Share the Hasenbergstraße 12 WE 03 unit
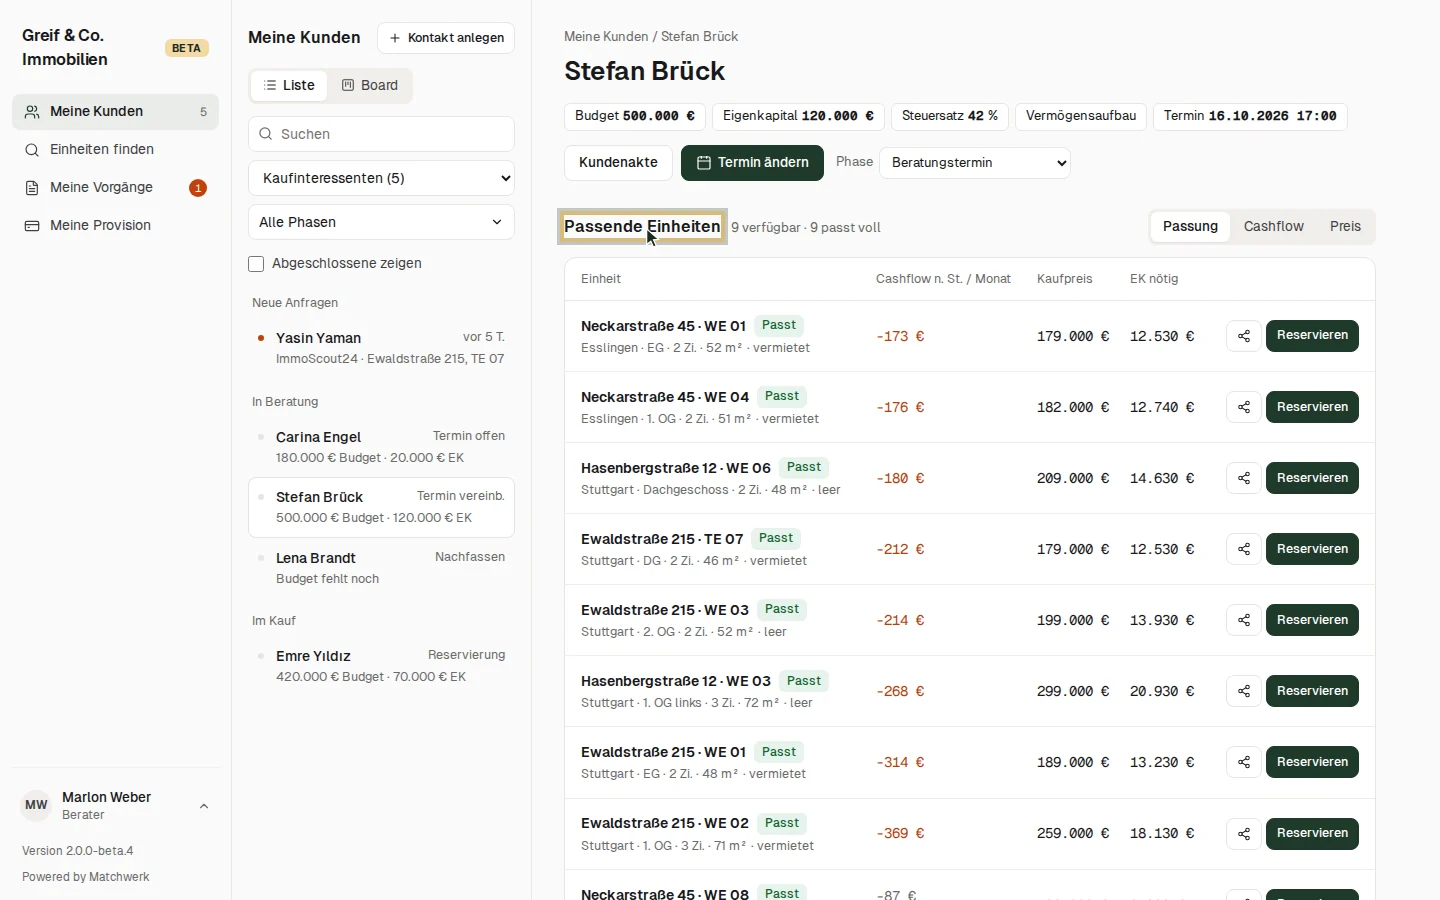The height and width of the screenshot is (900, 1440). tap(1244, 691)
